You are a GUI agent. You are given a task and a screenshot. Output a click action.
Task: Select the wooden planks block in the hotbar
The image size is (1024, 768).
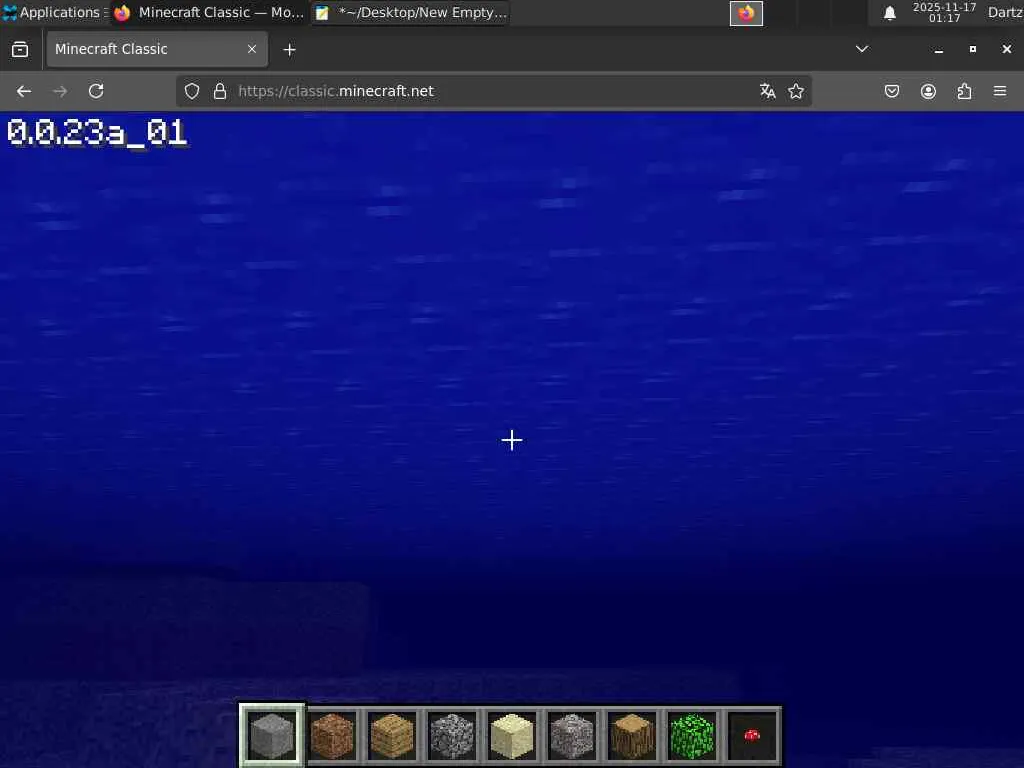392,735
